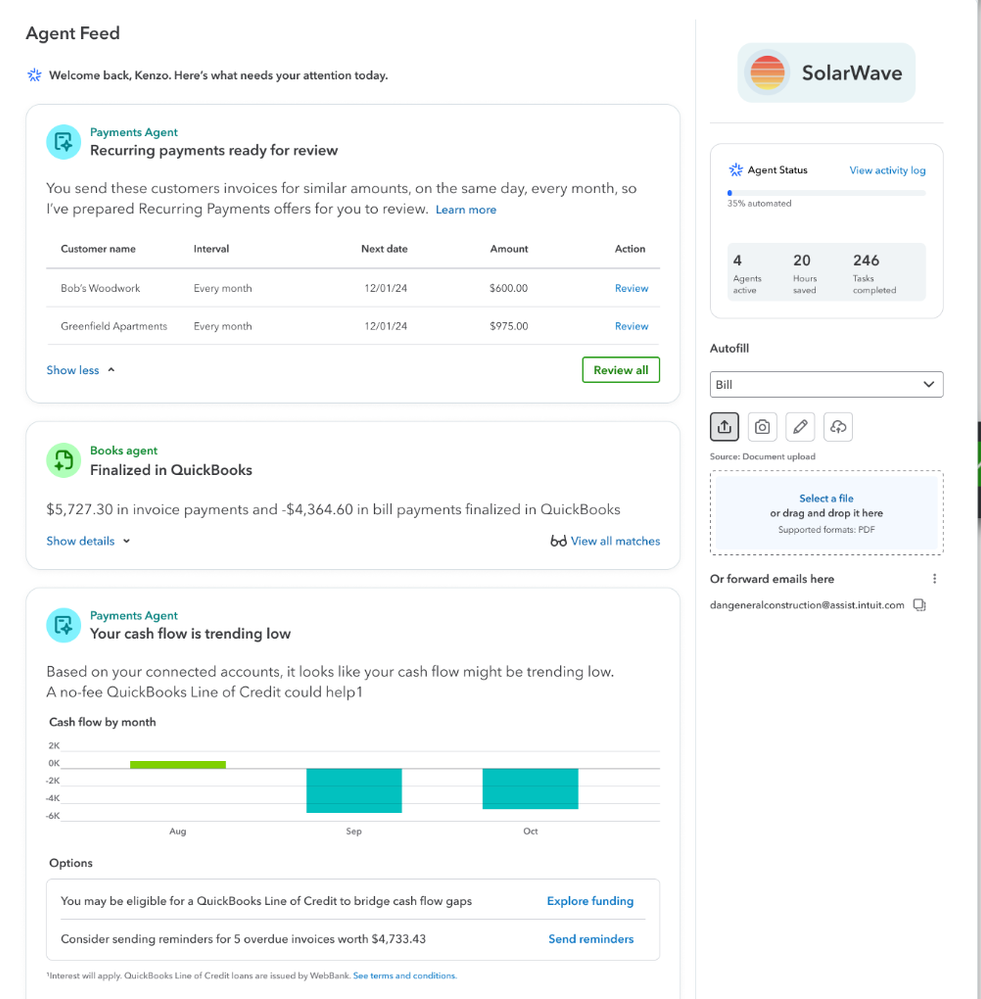981x999 pixels.
Task: Choose the camera capture source icon
Action: click(762, 427)
